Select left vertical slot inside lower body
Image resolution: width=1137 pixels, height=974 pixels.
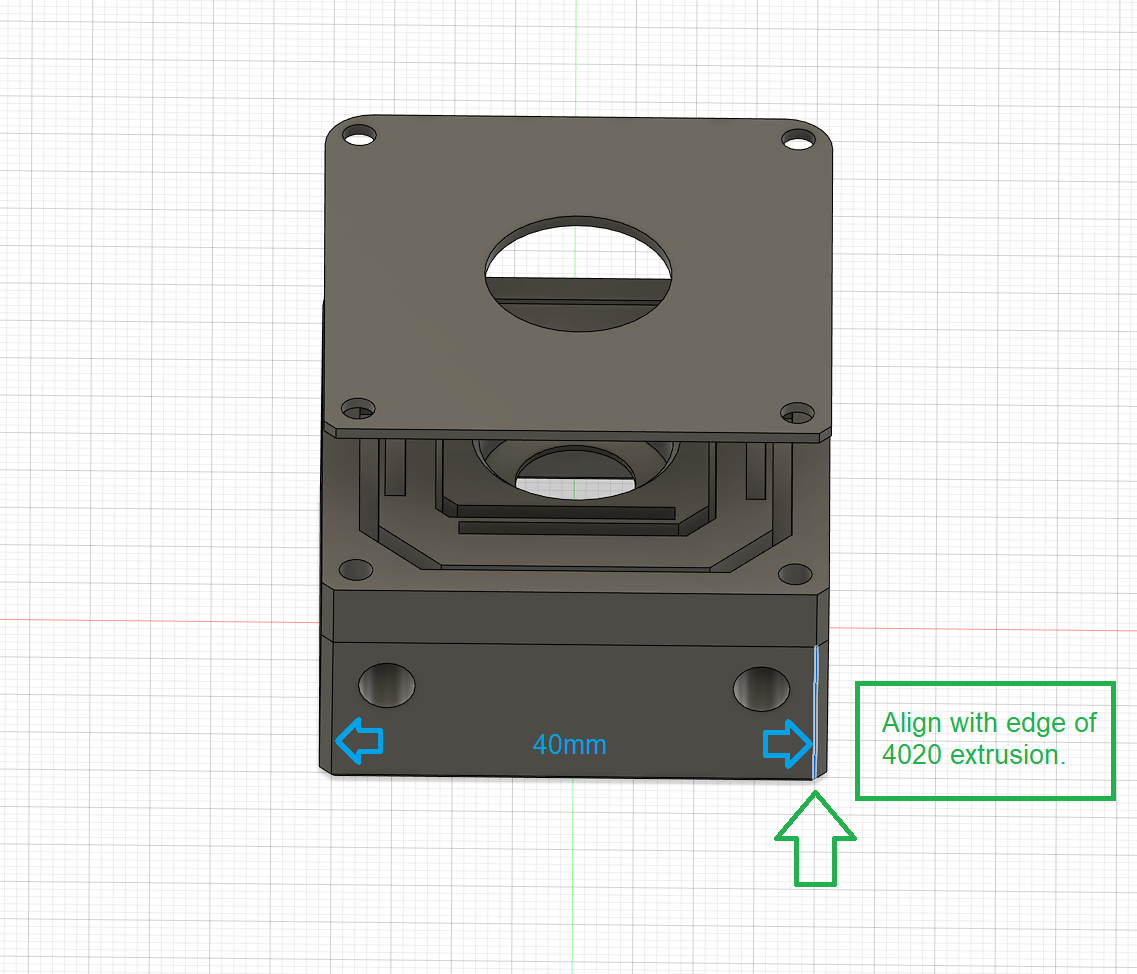click(394, 468)
